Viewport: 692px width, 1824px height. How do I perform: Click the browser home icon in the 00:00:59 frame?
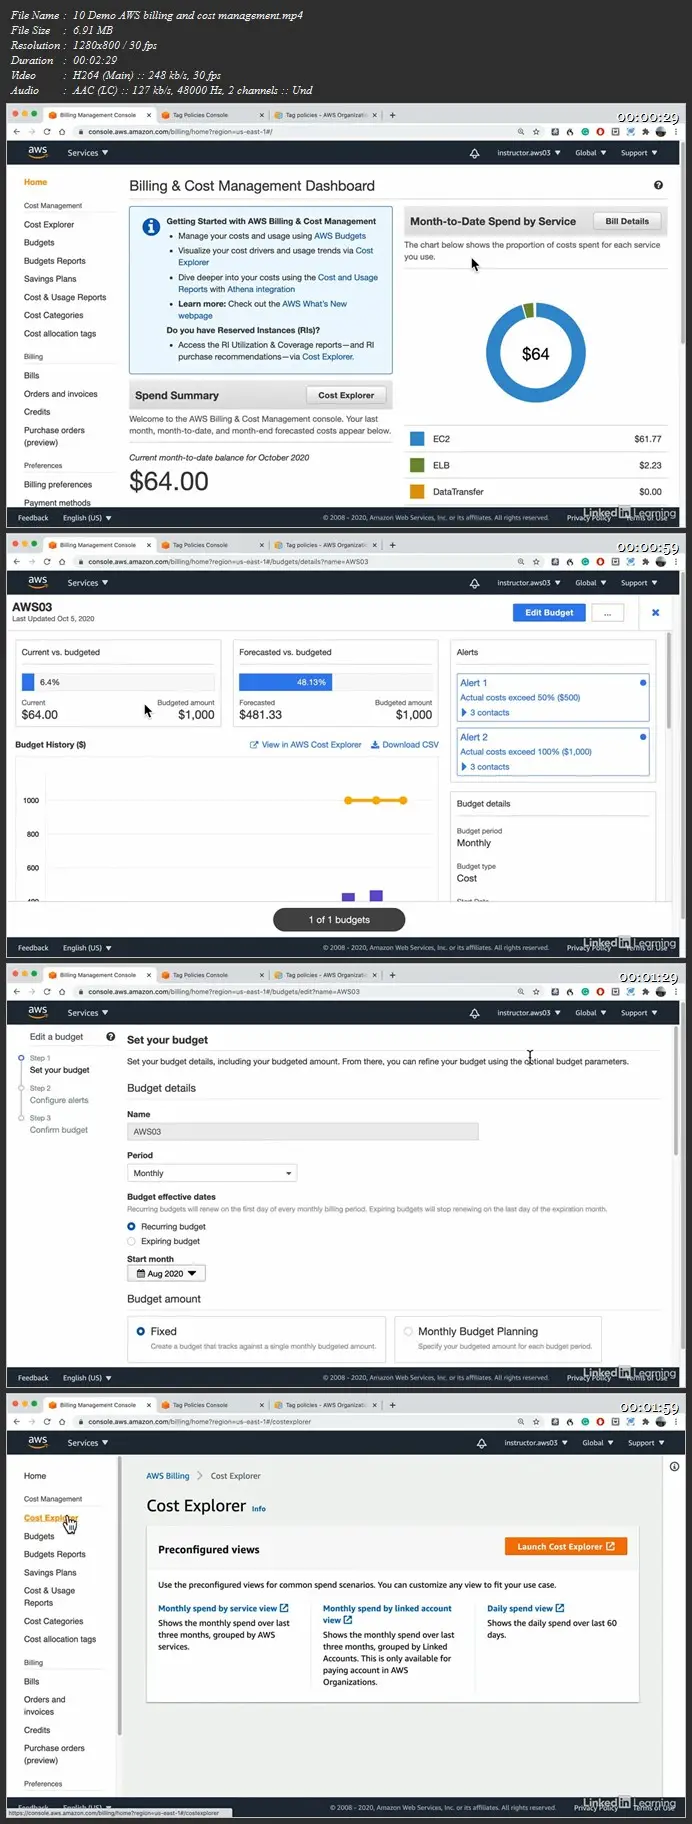tap(62, 561)
